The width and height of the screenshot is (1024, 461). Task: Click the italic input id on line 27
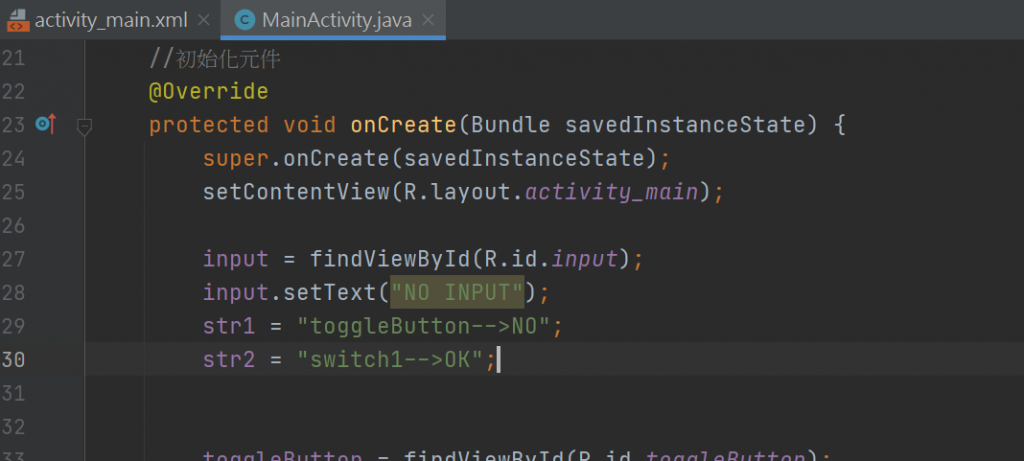click(584, 259)
